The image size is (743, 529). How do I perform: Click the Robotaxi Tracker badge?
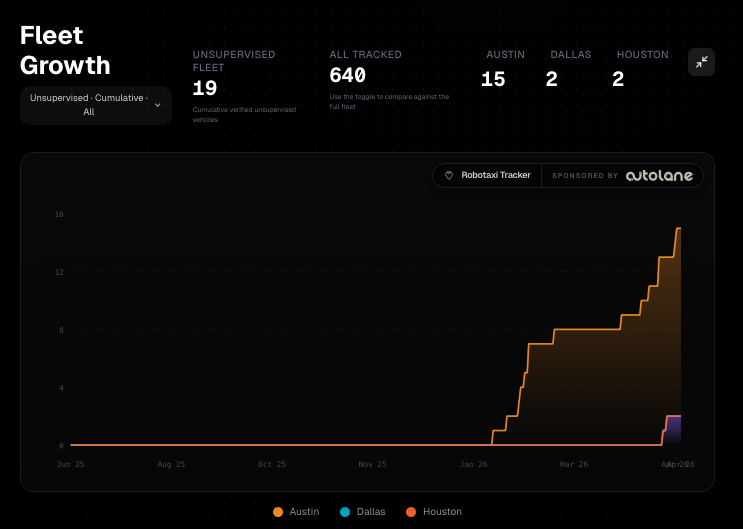coord(487,175)
